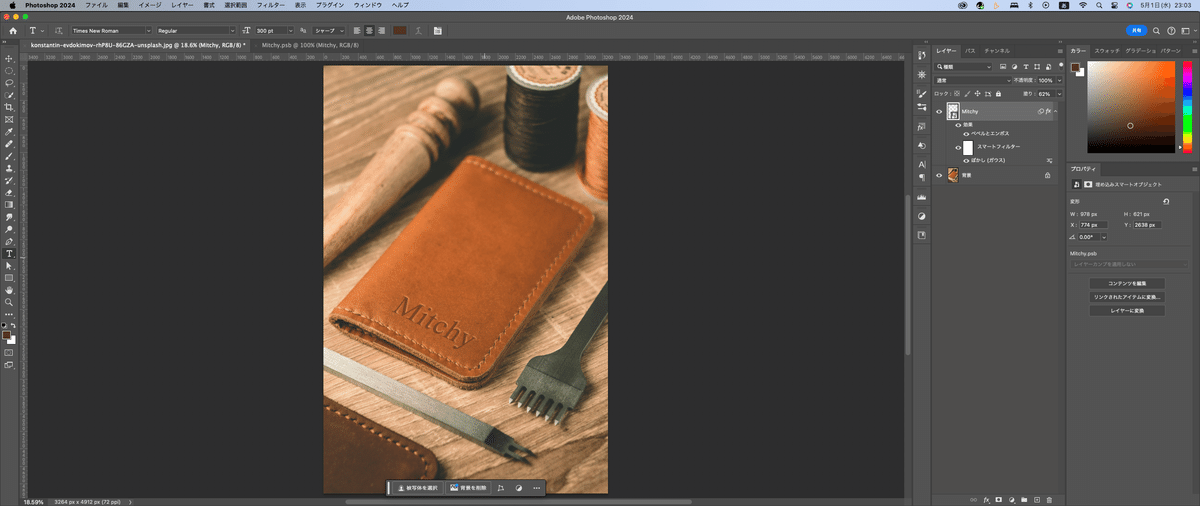Hide the 背景 layer
The width and height of the screenshot is (1200, 506).
pyautogui.click(x=939, y=175)
